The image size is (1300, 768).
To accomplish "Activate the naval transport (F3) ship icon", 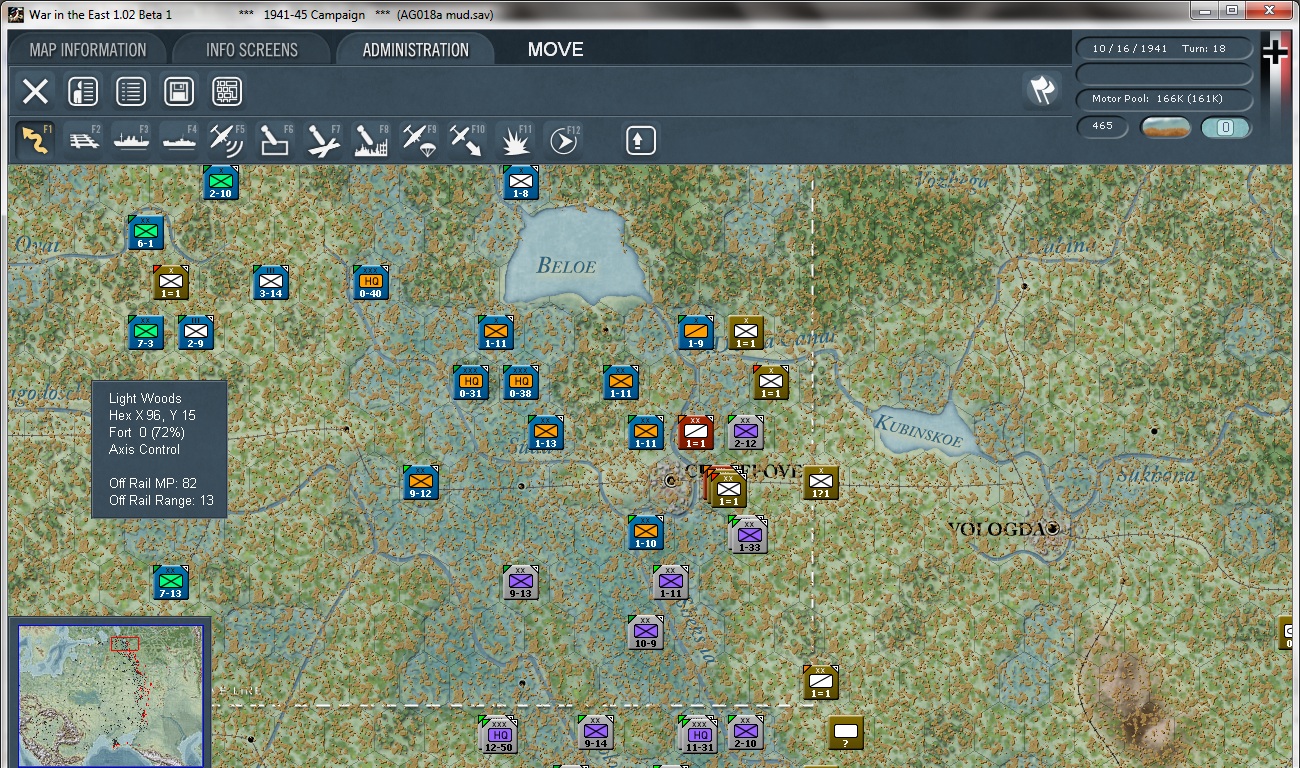I will pyautogui.click(x=132, y=140).
